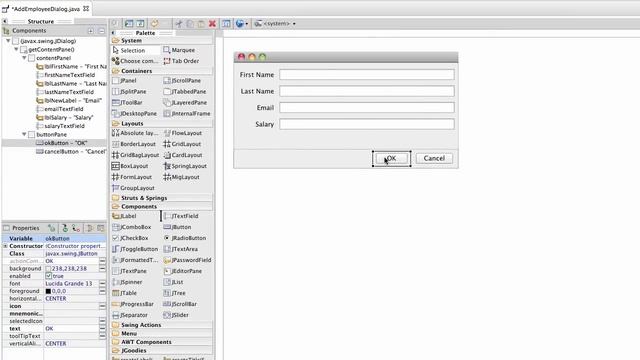This screenshot has height=360, width=640.
Task: Select JScrollPane container from Palette
Action: (182, 80)
